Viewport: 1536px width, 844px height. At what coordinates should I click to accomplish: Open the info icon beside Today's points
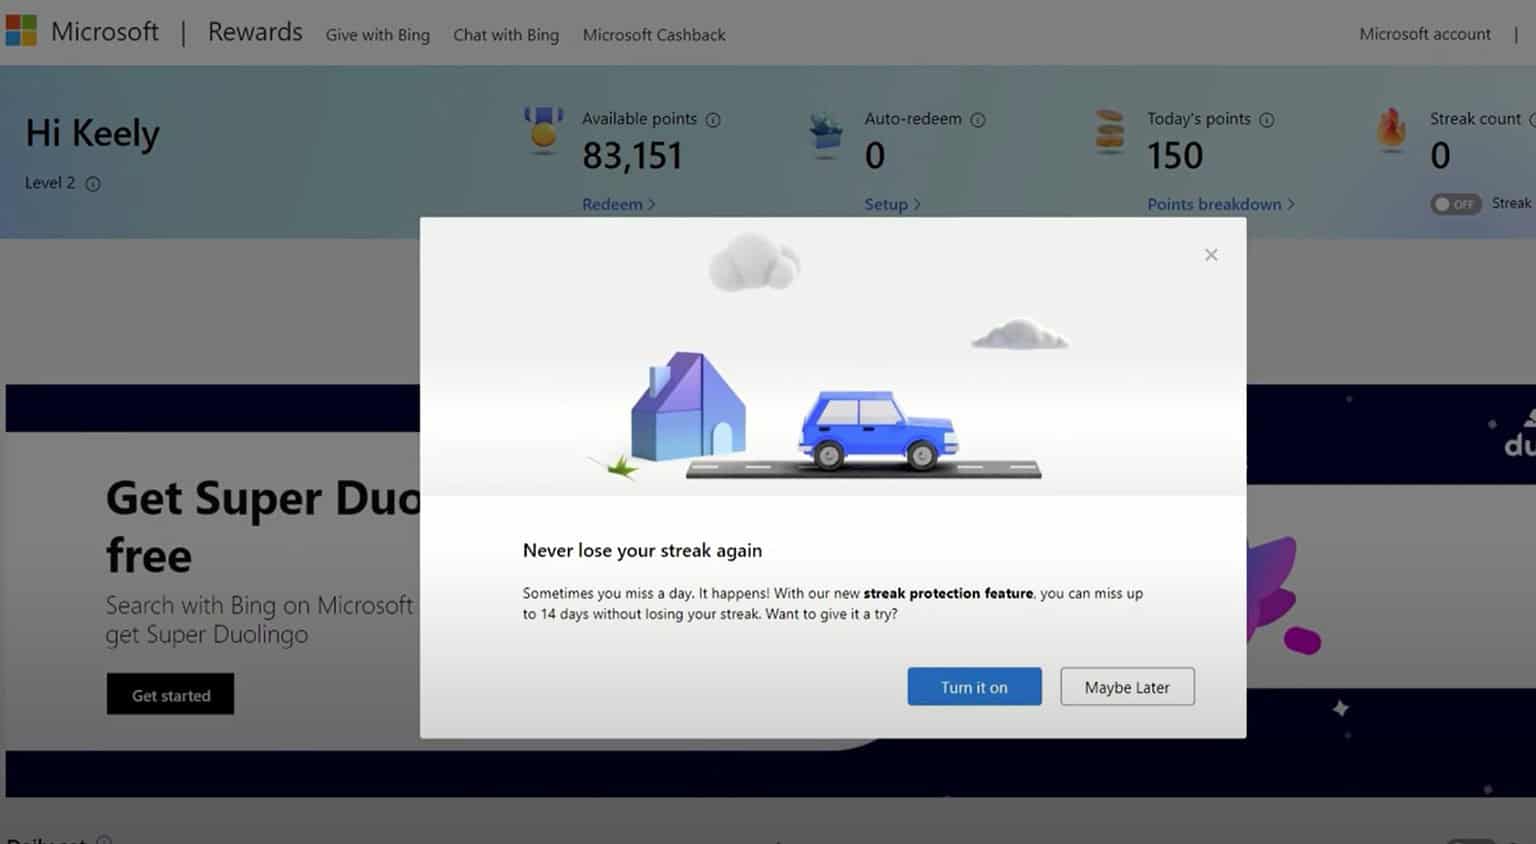coord(1268,119)
